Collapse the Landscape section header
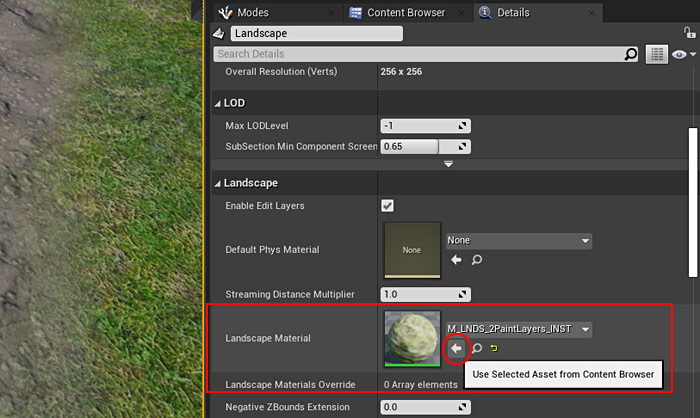700x418 pixels. tap(217, 184)
